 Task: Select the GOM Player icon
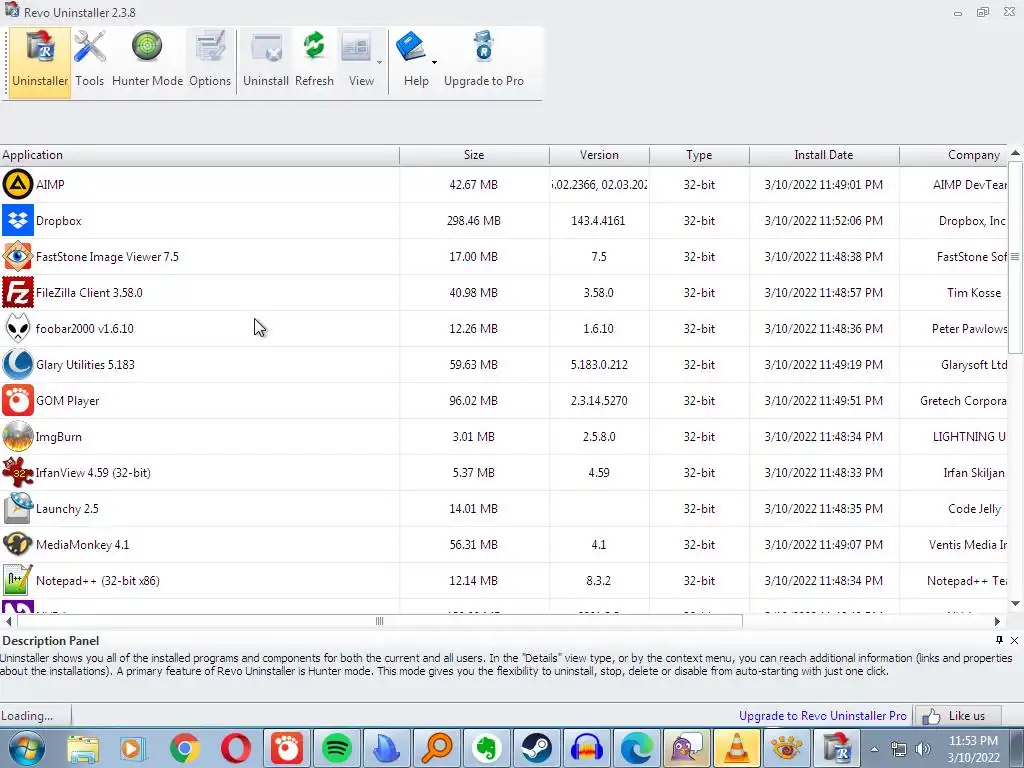point(18,400)
